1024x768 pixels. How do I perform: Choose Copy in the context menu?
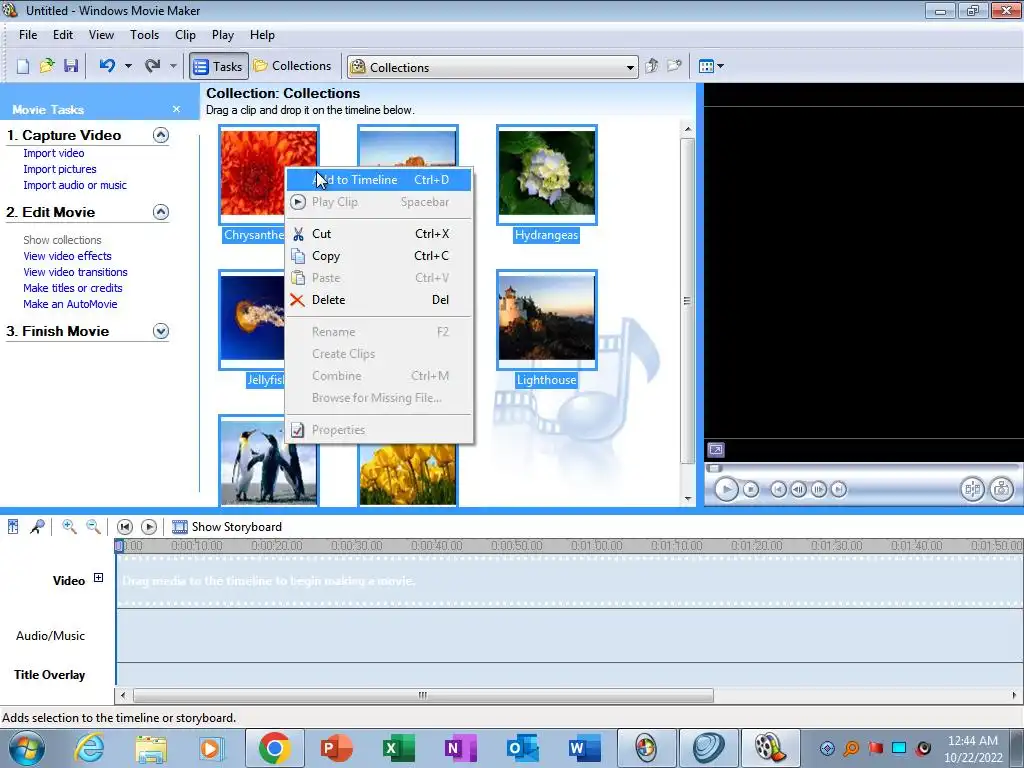tap(379, 256)
